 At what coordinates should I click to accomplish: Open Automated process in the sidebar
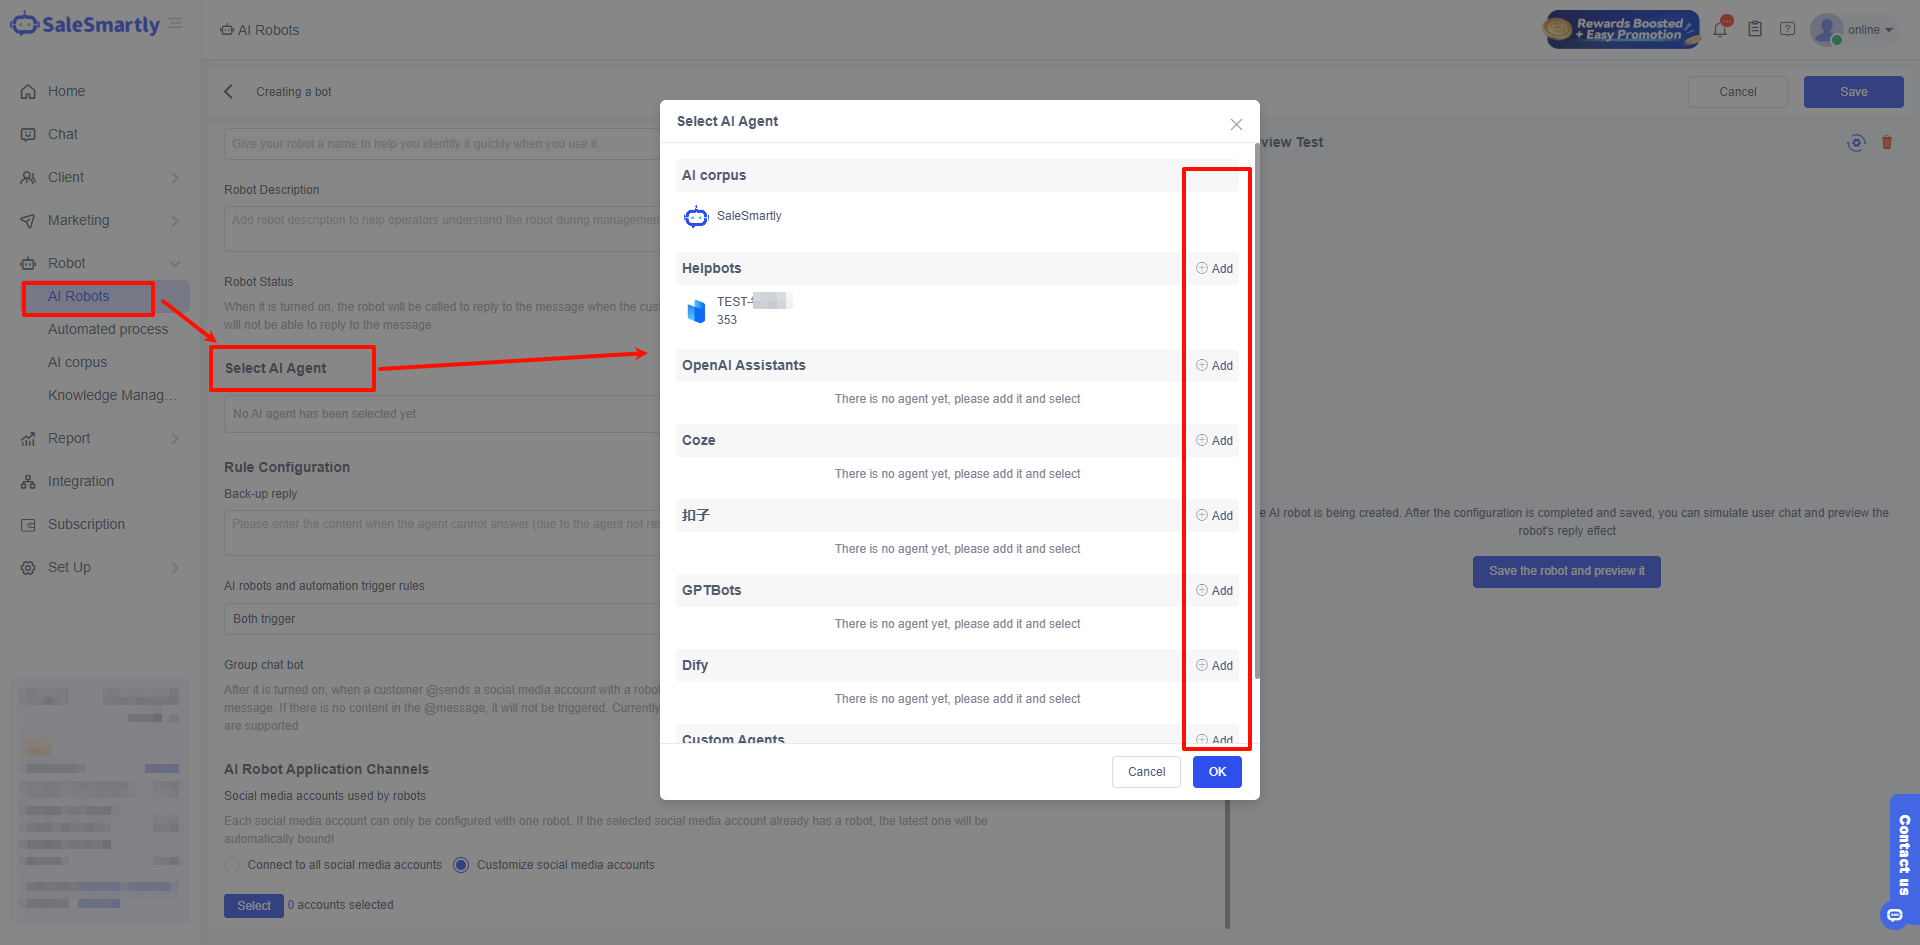(x=108, y=328)
